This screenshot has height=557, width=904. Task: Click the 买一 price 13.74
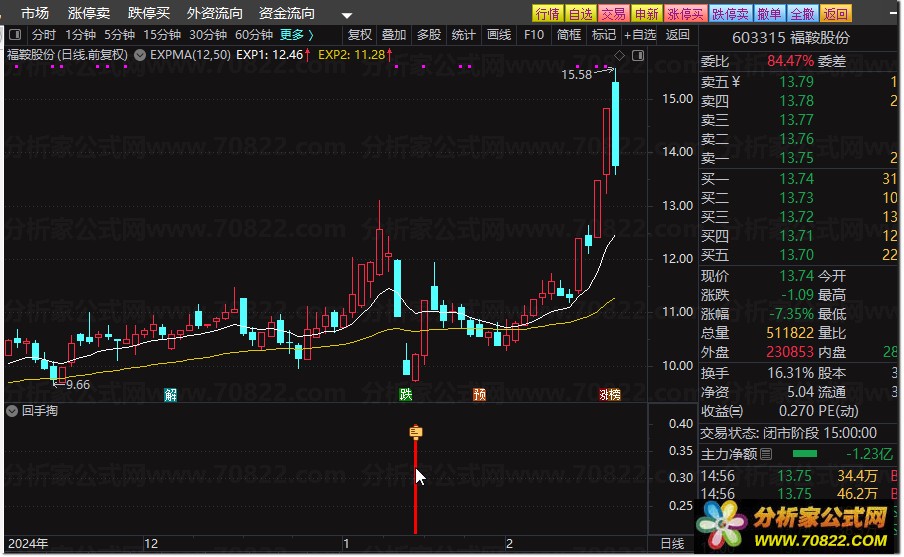(x=796, y=179)
